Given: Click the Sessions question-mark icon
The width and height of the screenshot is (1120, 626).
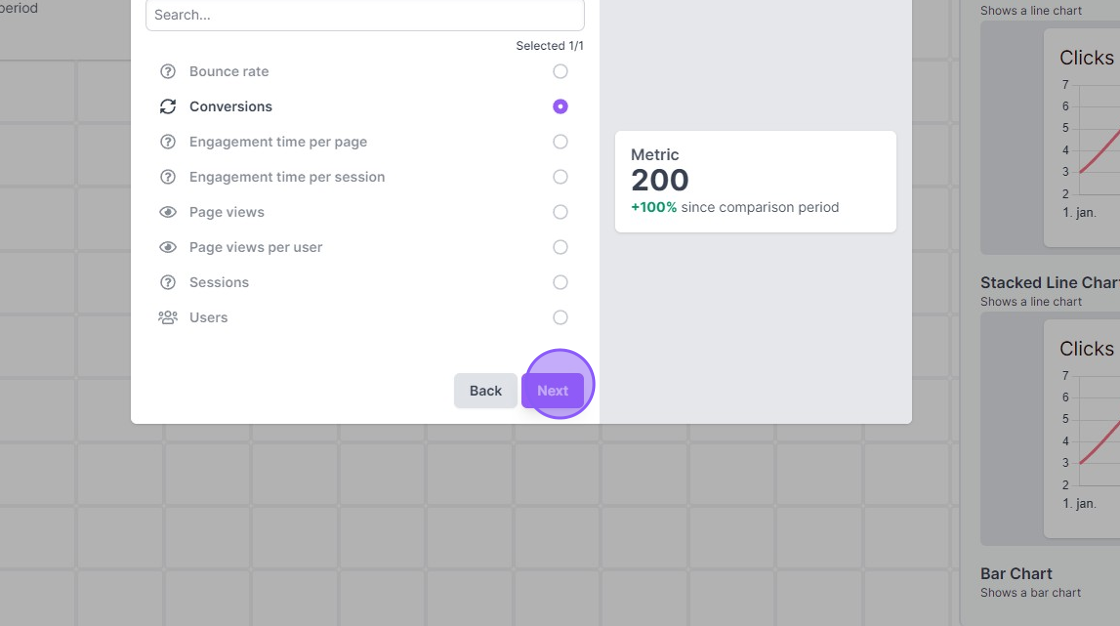Looking at the screenshot, I should coord(168,282).
